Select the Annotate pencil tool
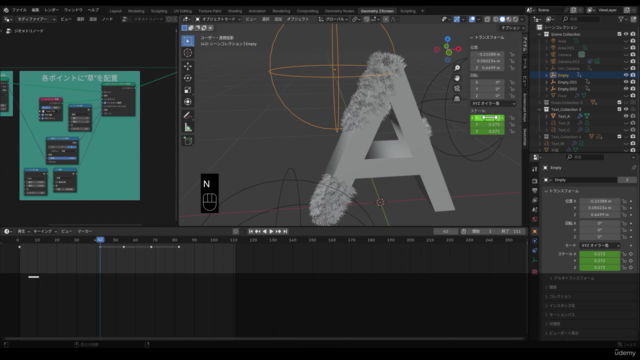The image size is (640, 360). pos(188,115)
